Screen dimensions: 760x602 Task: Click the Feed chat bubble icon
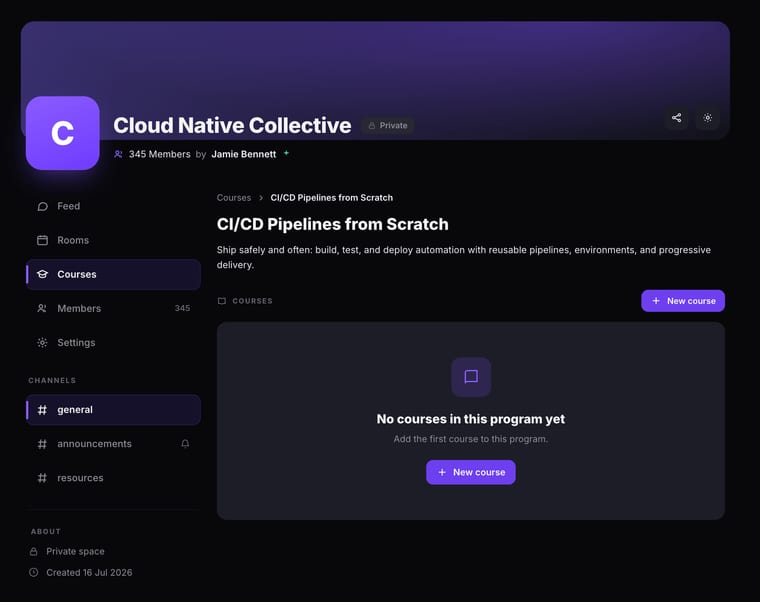point(43,206)
